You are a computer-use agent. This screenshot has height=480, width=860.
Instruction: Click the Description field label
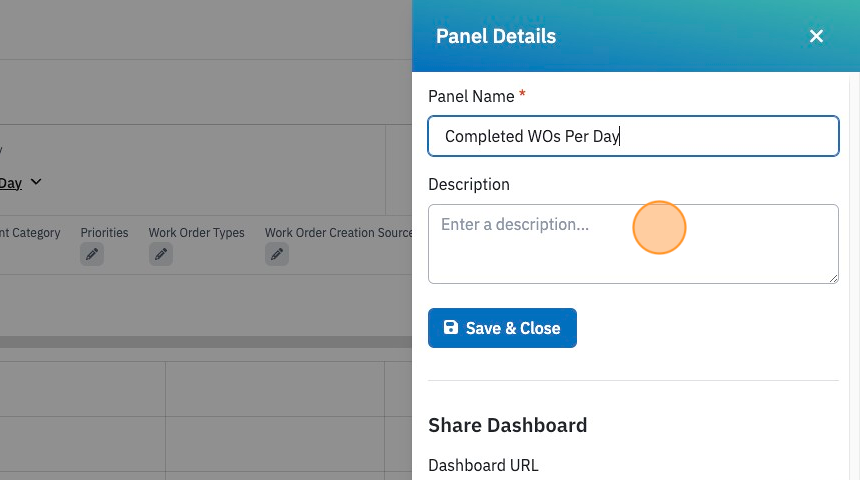pos(469,184)
